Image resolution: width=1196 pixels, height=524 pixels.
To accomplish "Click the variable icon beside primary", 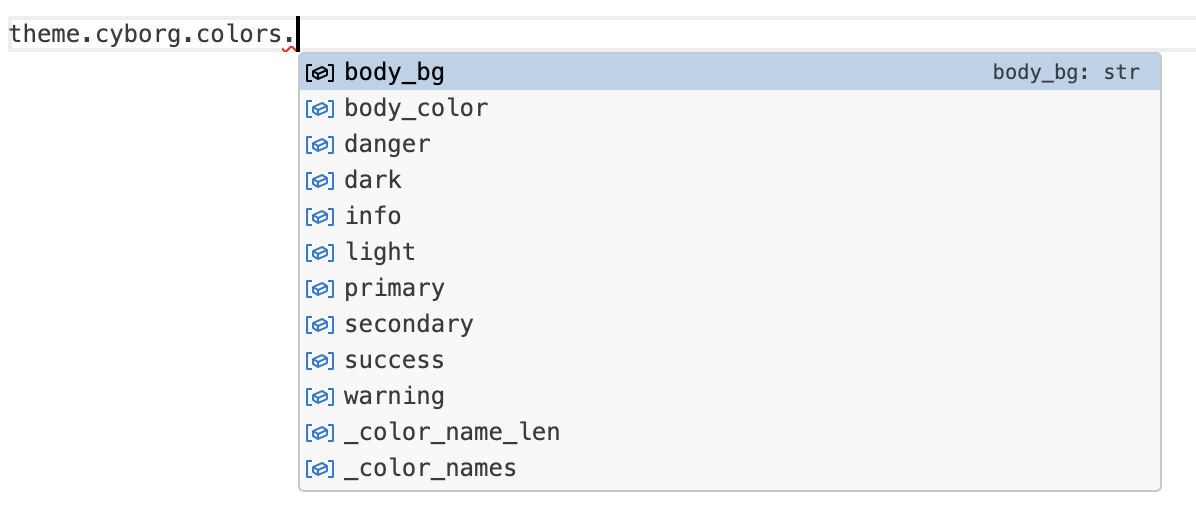I will [319, 289].
